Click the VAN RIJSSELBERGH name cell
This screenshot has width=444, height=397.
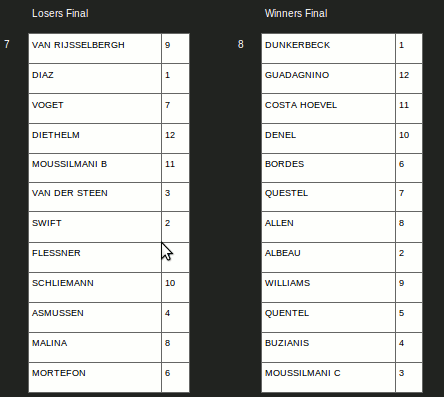95,49
